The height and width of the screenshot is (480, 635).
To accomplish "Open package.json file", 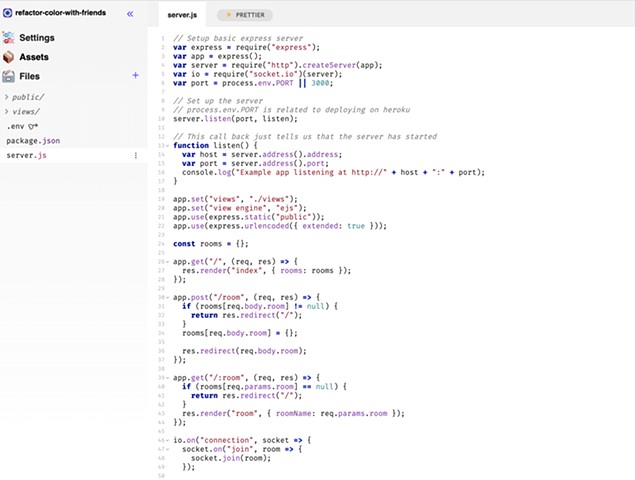I will (x=33, y=141).
